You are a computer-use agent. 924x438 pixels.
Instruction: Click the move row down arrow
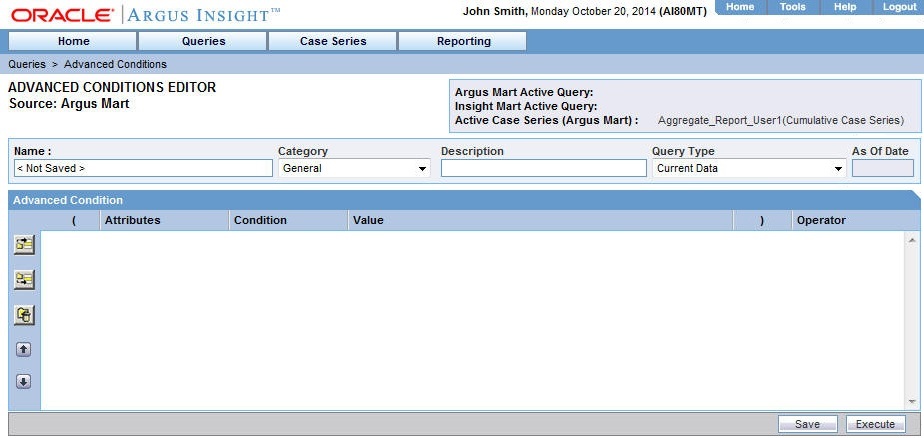point(23,382)
